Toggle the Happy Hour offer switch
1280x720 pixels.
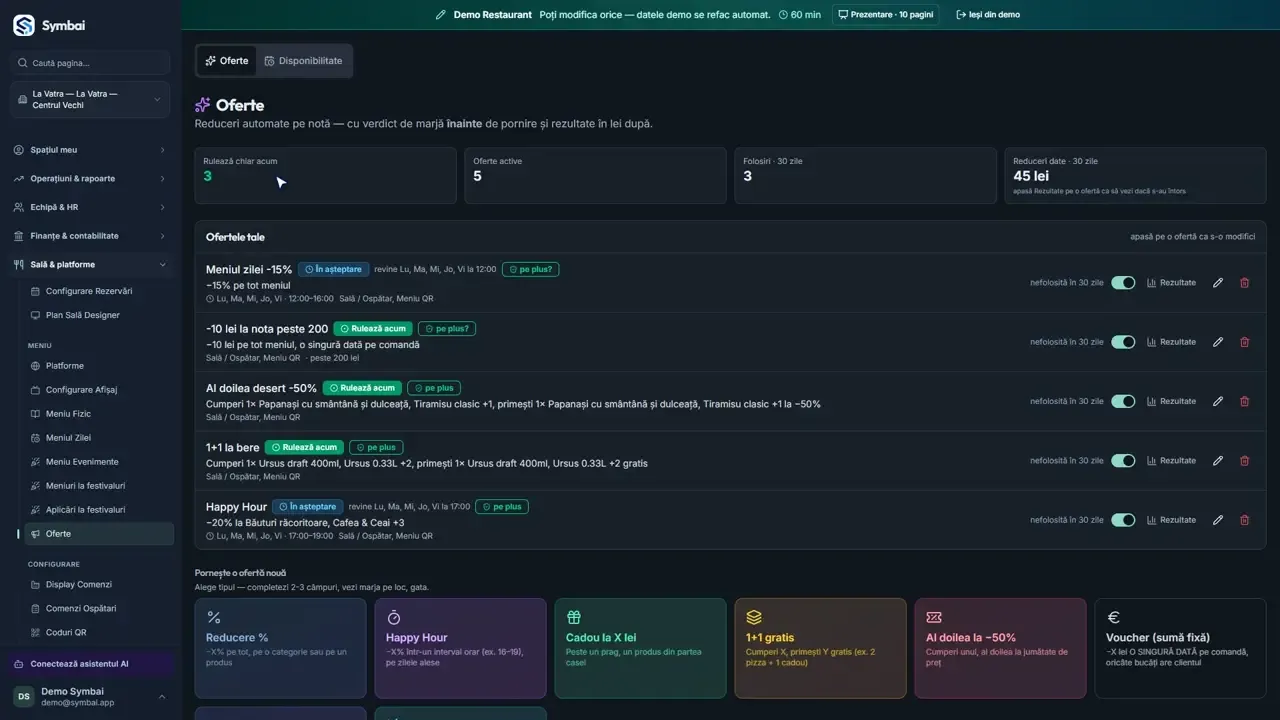(1123, 520)
